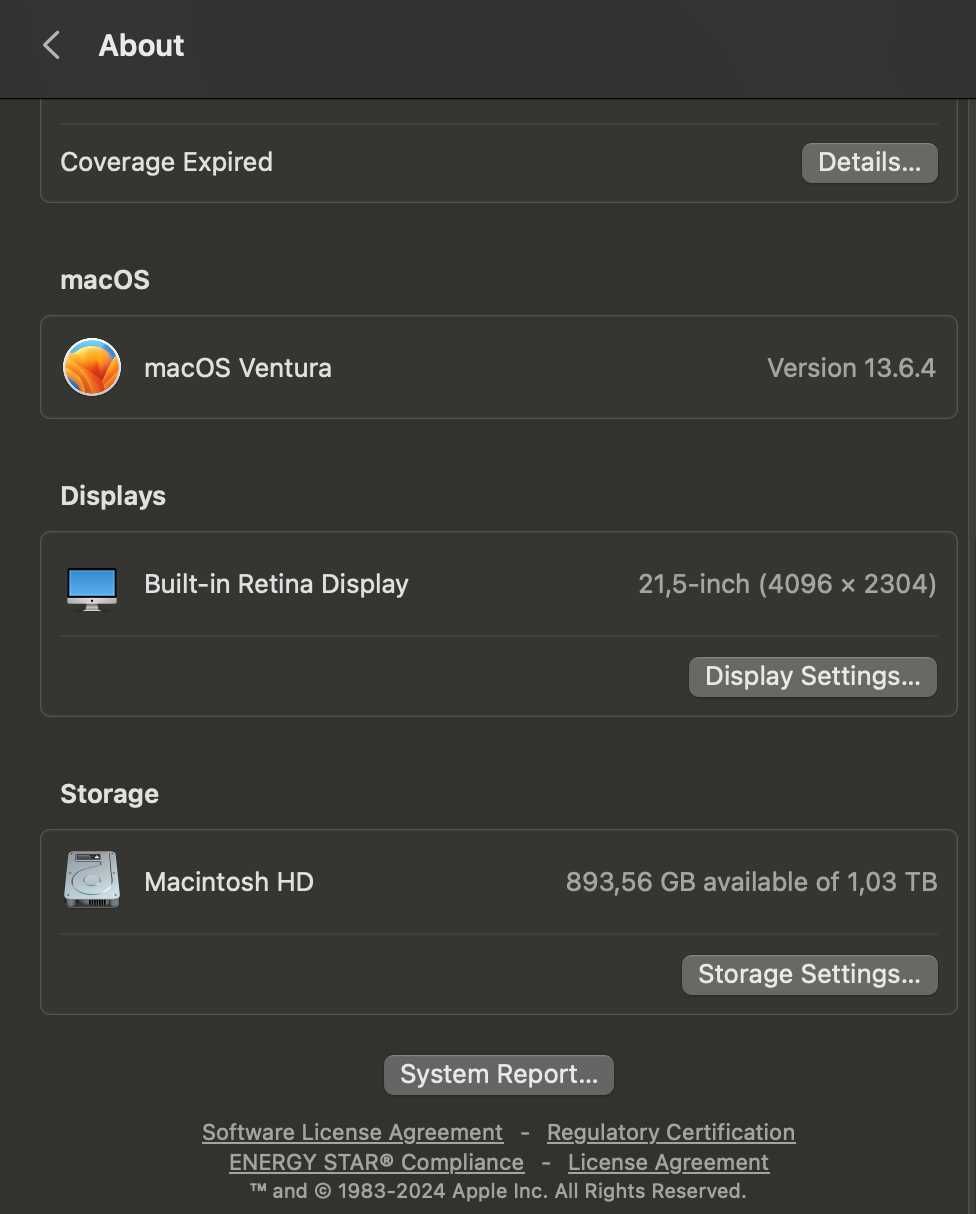Screen dimensions: 976x1214
Task: Select the macOS Ventura name text
Action: [x=238, y=368]
